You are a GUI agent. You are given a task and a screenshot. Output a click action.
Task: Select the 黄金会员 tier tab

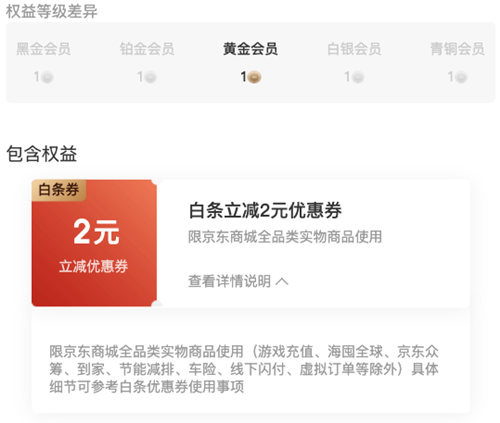(250, 49)
